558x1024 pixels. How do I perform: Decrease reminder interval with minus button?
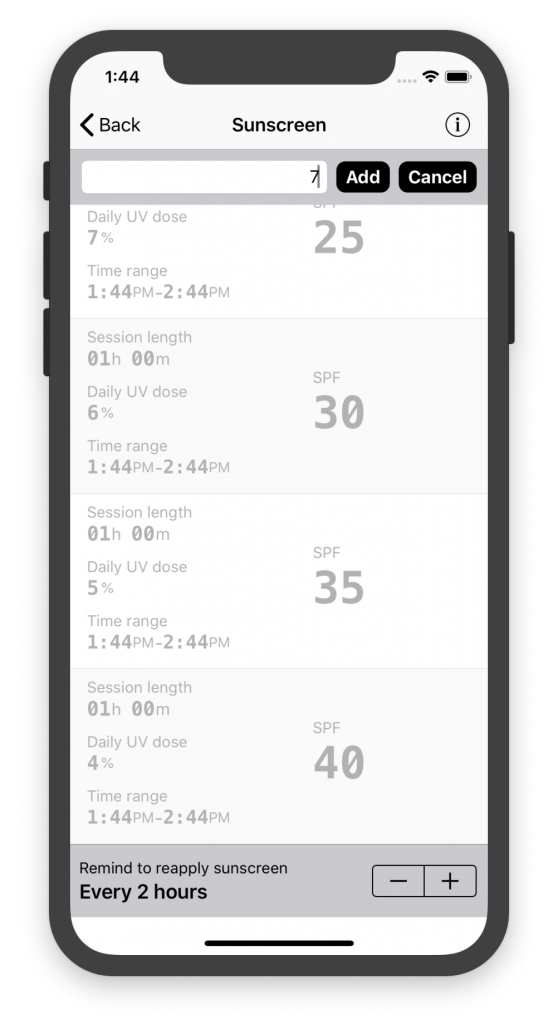coord(399,881)
